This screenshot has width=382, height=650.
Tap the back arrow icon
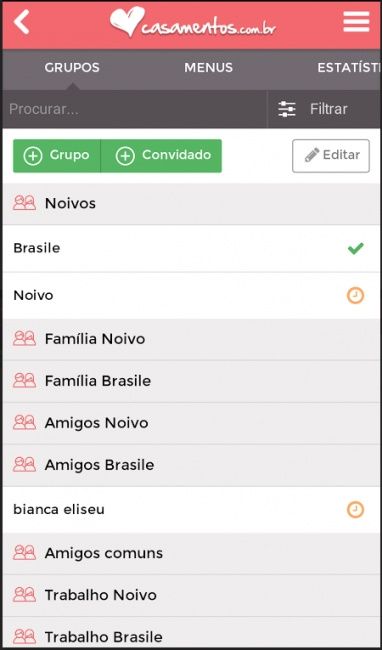[x=22, y=22]
